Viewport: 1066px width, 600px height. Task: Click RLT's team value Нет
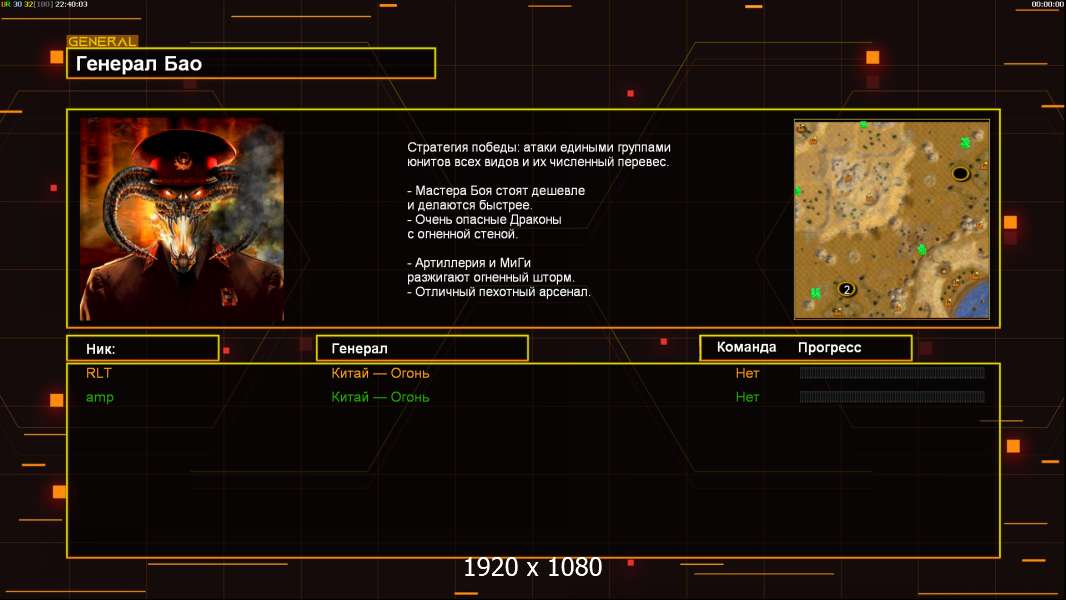747,373
